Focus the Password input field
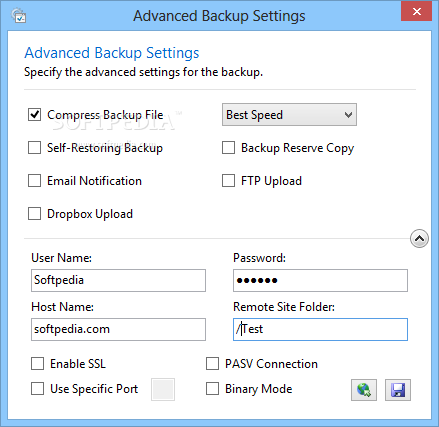The image size is (439, 427). [320, 280]
